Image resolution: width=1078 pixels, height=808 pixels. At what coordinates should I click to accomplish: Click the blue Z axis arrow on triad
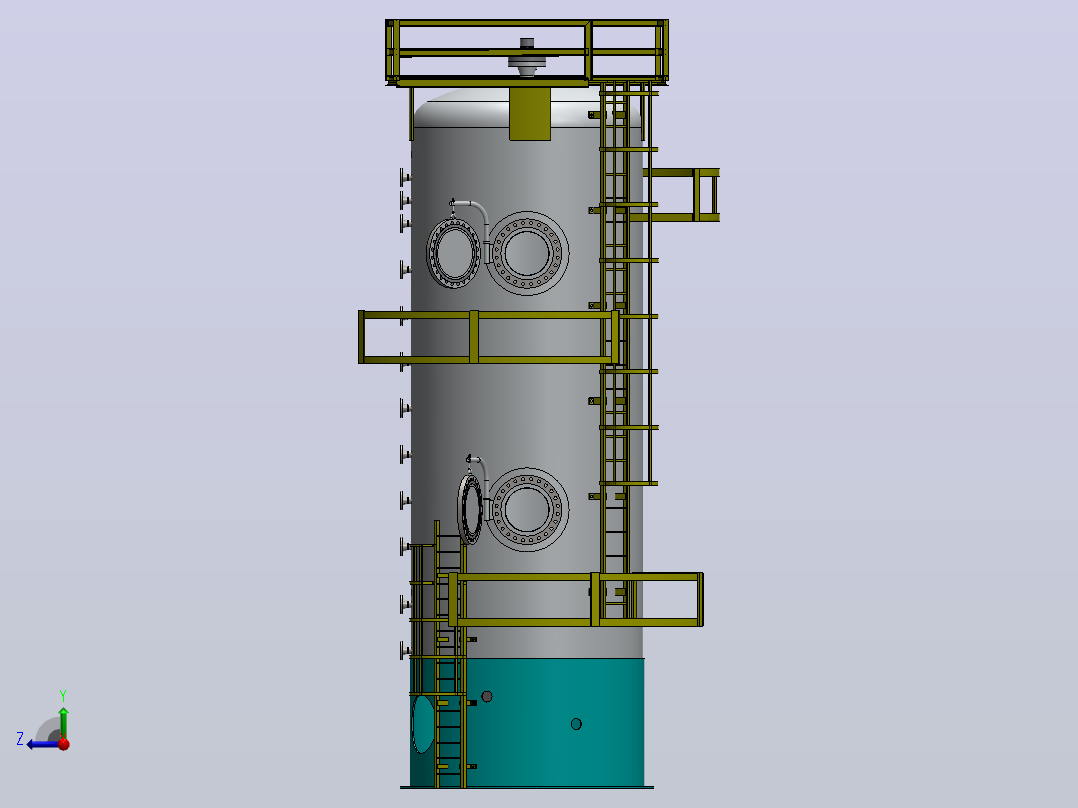click(x=41, y=744)
